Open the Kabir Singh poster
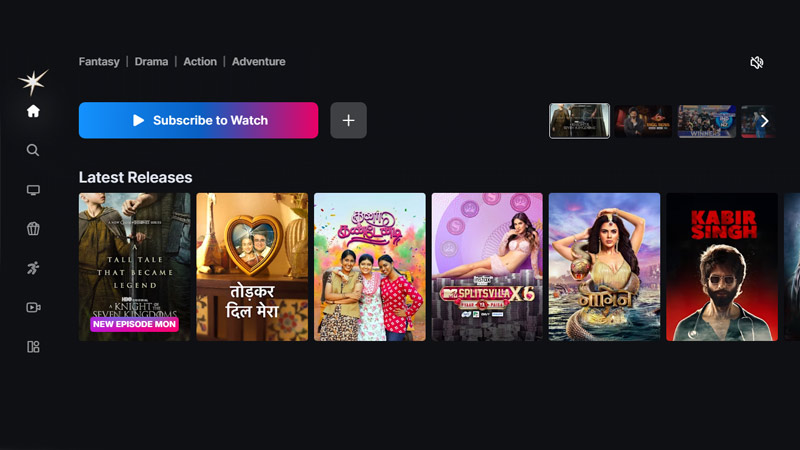 [722, 267]
